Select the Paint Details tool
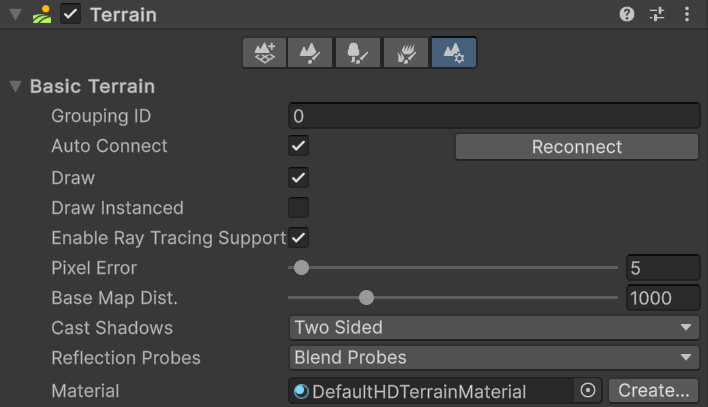708x407 pixels. (406, 53)
